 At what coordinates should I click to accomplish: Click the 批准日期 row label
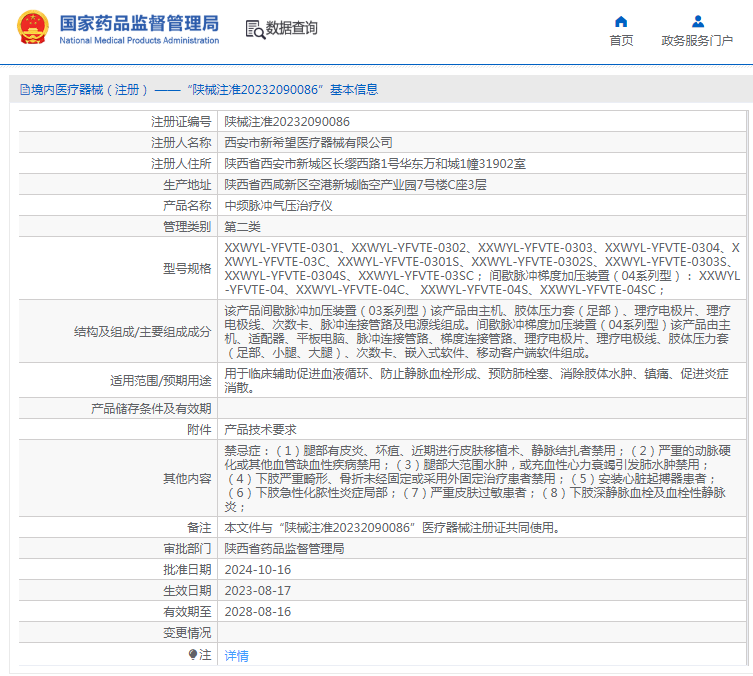[187, 570]
